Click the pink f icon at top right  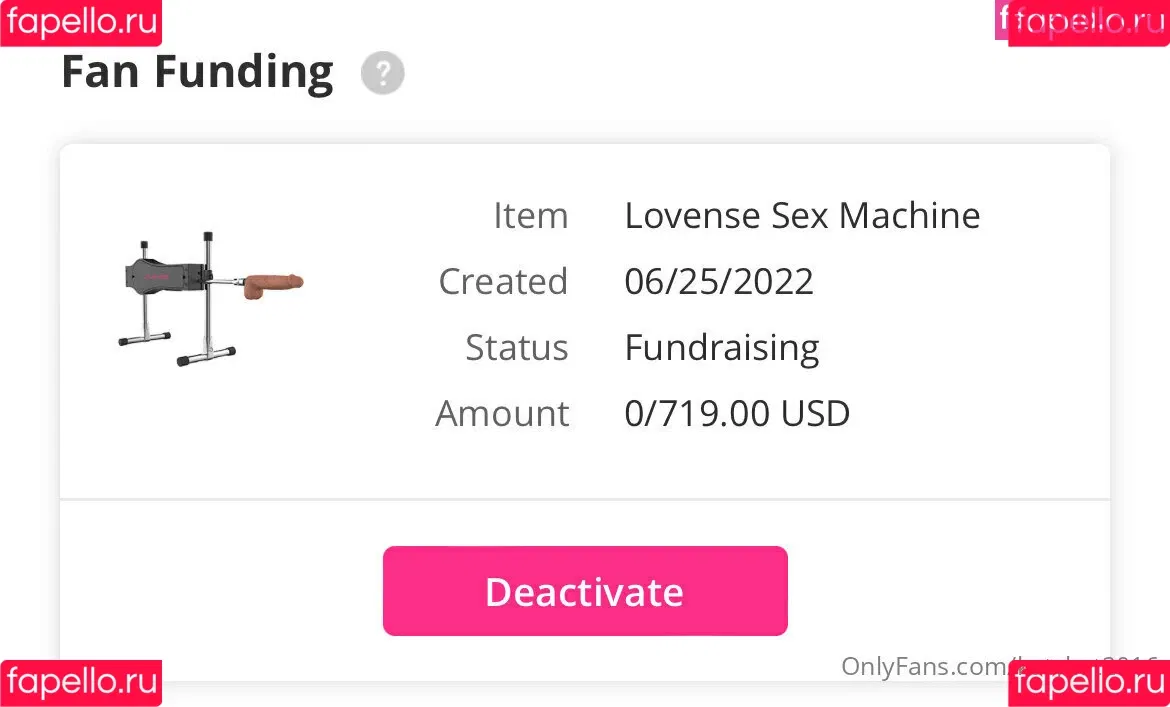1002,18
